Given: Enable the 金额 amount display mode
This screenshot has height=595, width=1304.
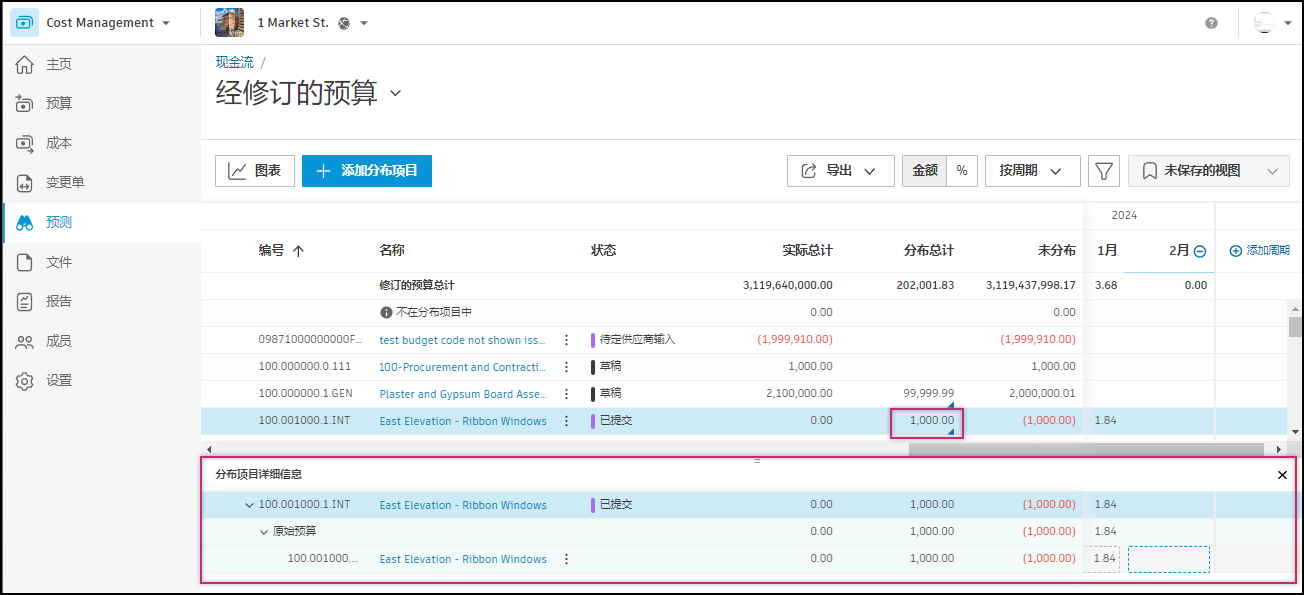Looking at the screenshot, I should (x=923, y=170).
